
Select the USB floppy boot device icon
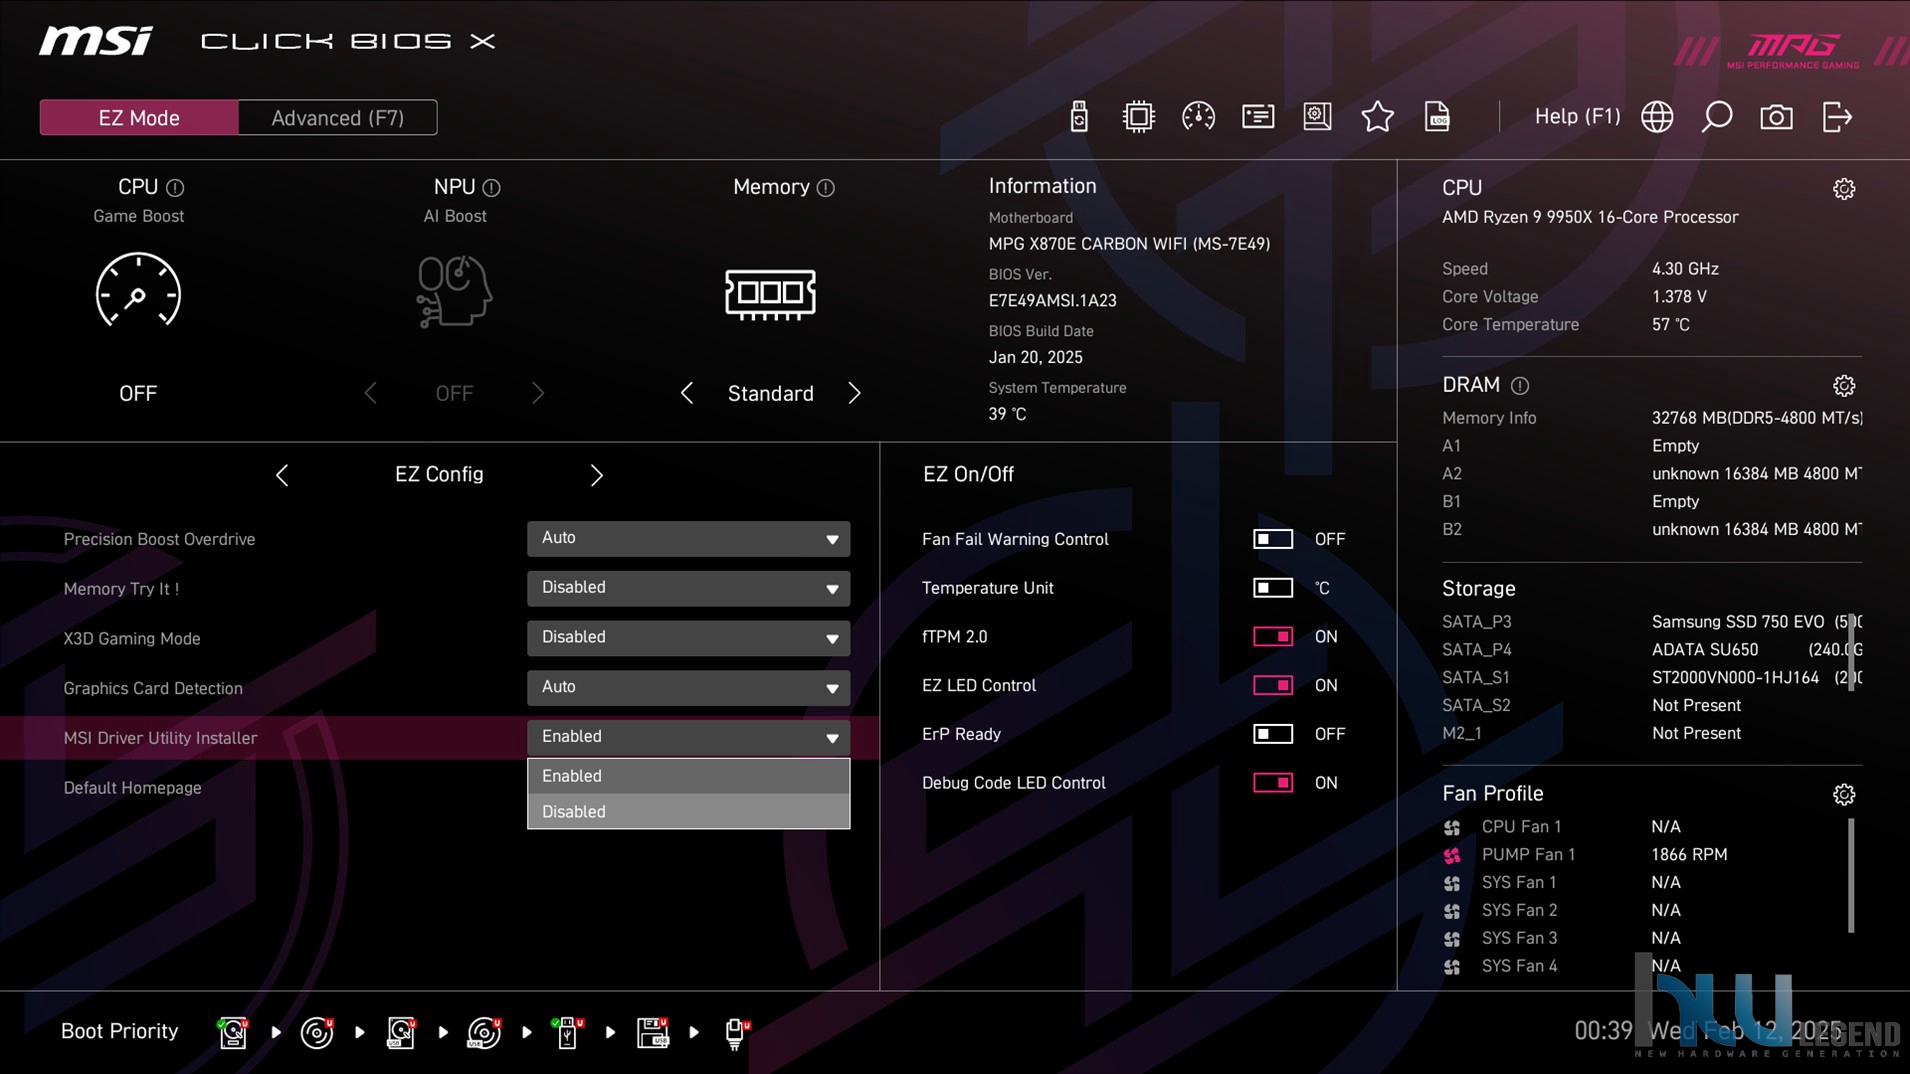[x=653, y=1032]
